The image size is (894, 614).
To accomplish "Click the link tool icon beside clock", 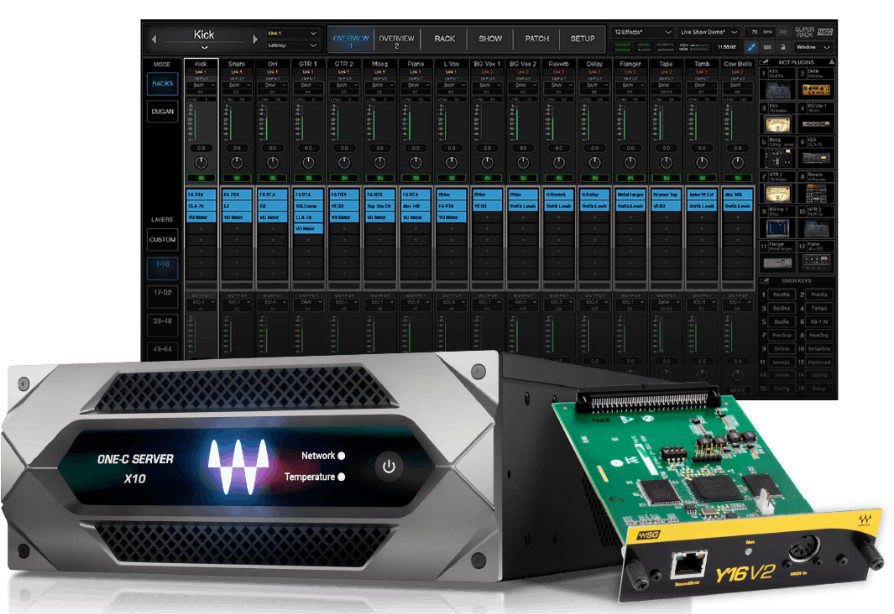I will [751, 47].
